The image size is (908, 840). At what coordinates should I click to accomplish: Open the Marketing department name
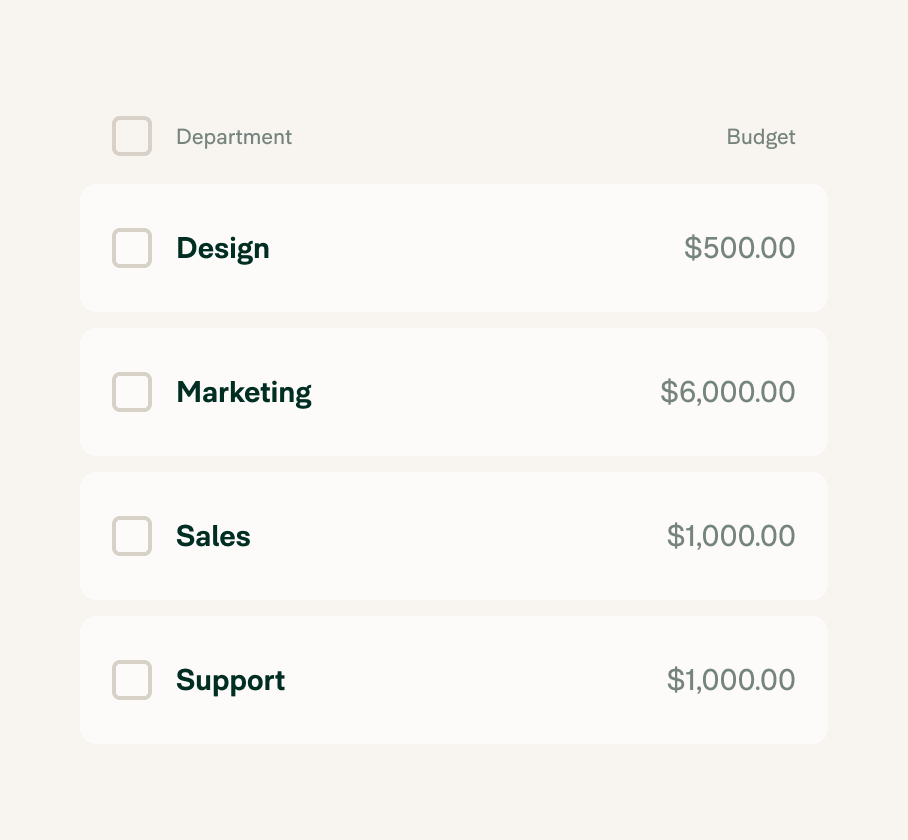click(244, 393)
